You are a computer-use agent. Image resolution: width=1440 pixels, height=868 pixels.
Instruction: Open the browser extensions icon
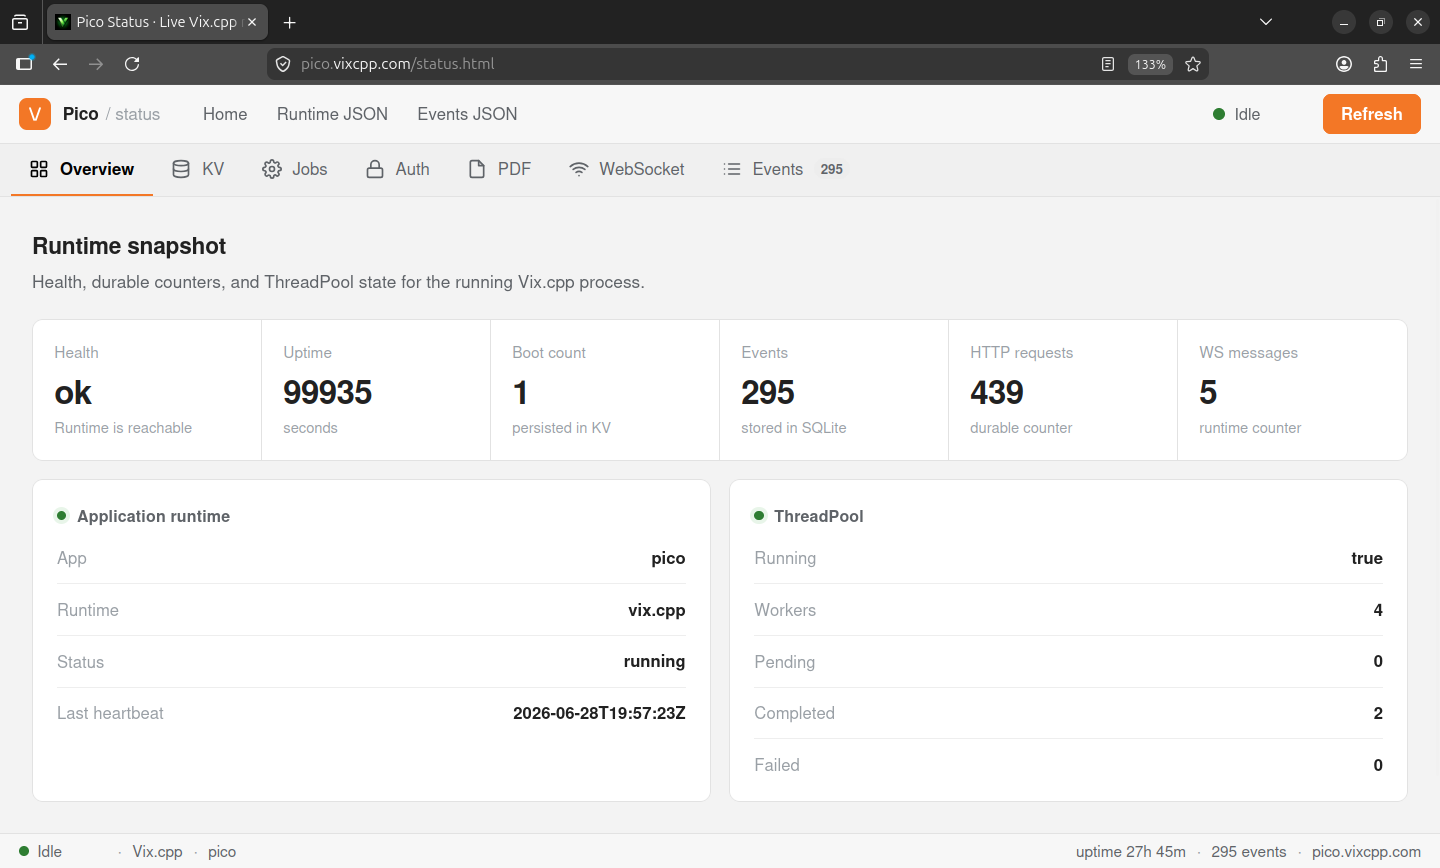point(1380,64)
